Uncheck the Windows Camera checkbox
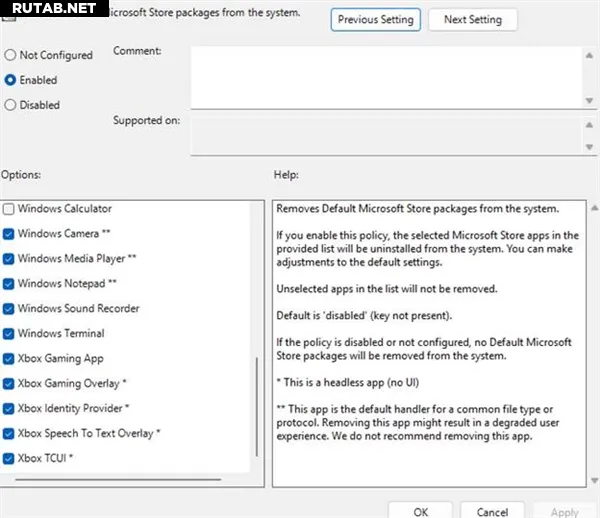This screenshot has width=600, height=518. pos(8,234)
